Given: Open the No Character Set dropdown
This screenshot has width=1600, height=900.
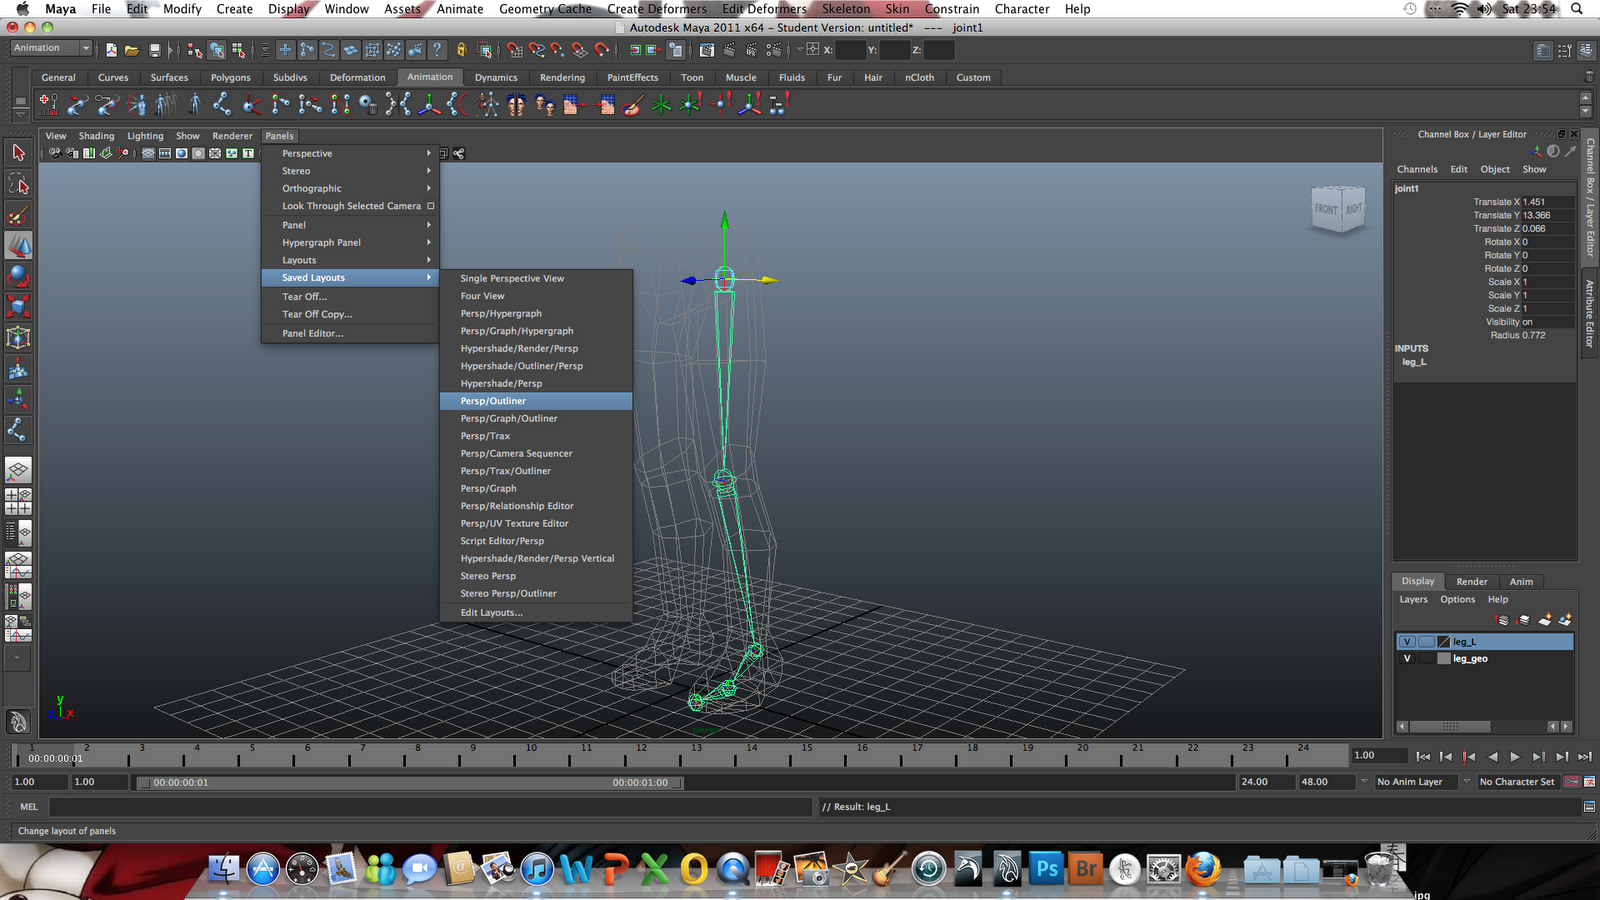Looking at the screenshot, I should 1518,782.
